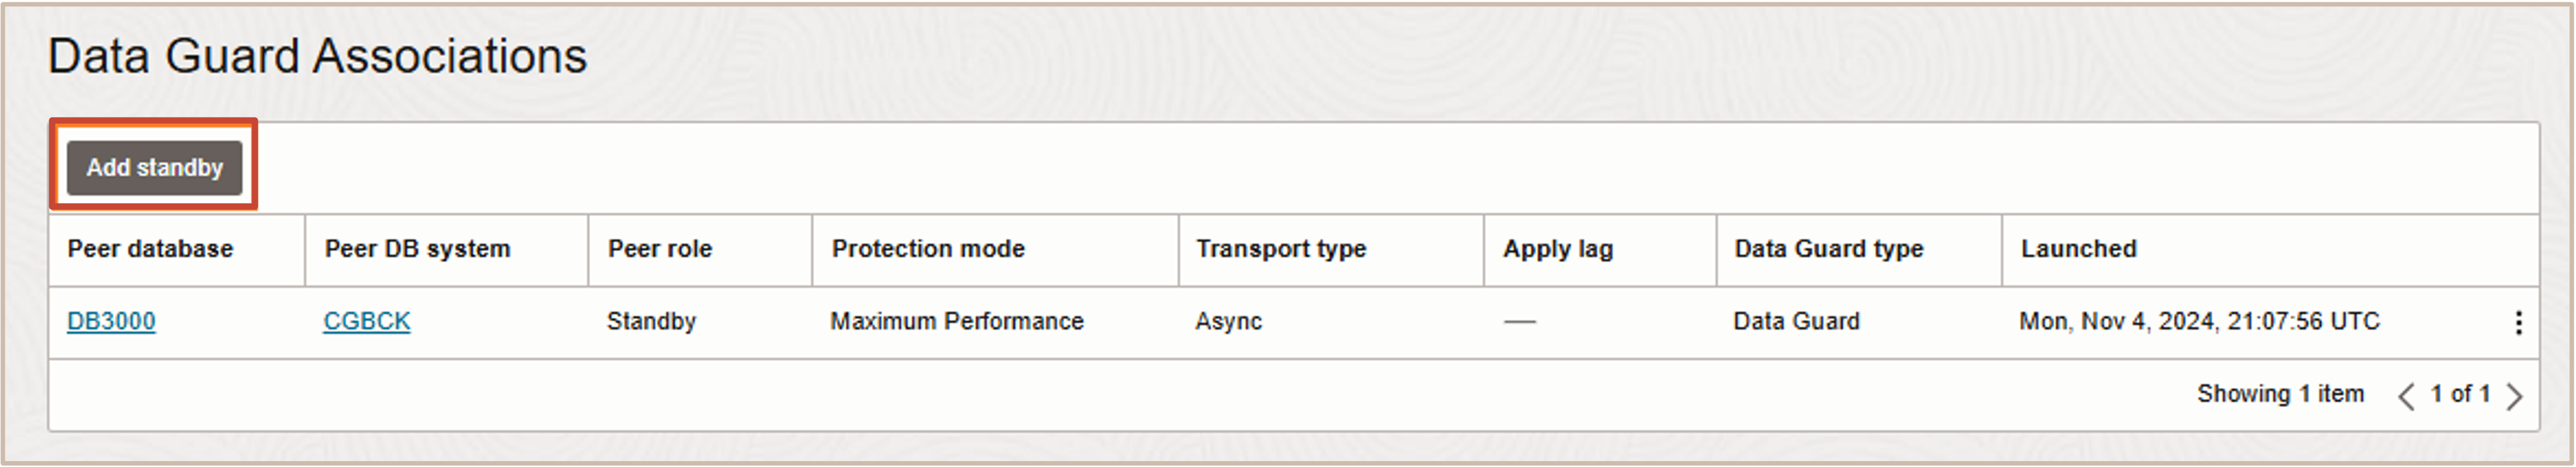The width and height of the screenshot is (2576, 467).
Task: Click the Transport type column header
Action: tap(1281, 249)
